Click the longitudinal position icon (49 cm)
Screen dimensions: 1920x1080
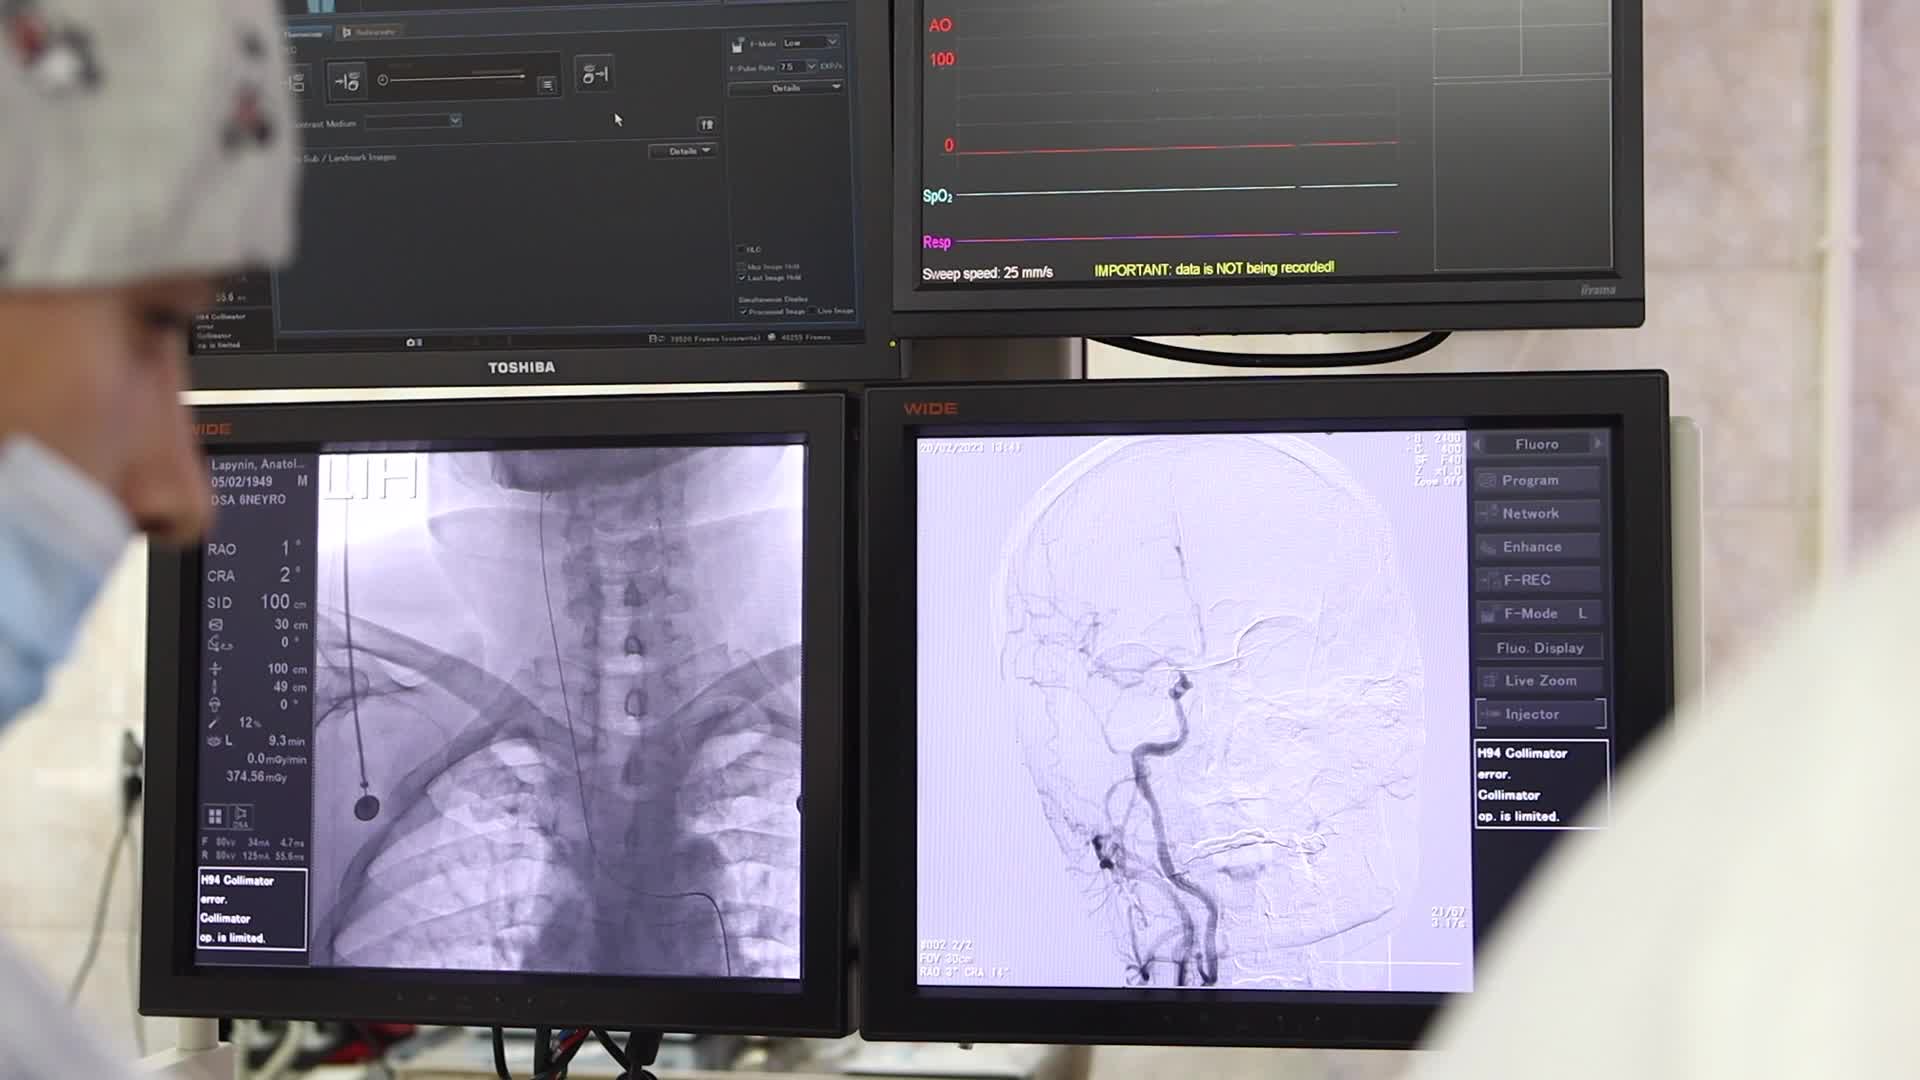pos(215,687)
